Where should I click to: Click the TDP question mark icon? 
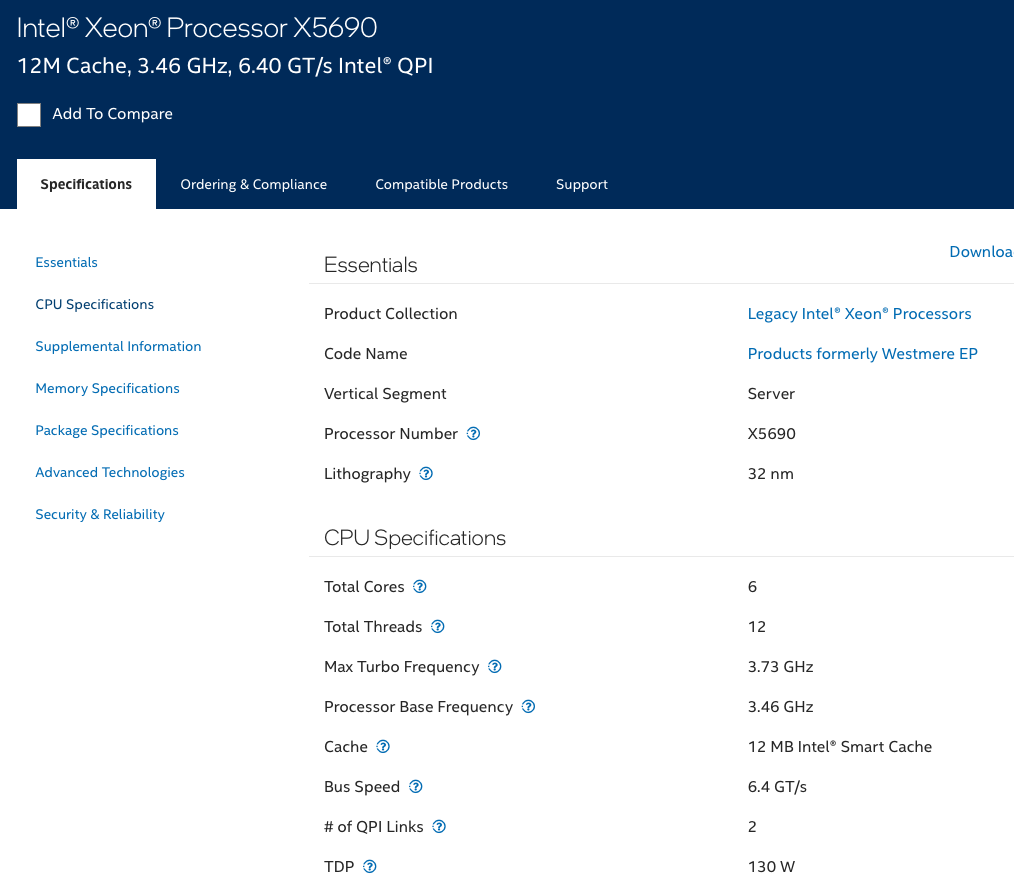pyautogui.click(x=370, y=867)
